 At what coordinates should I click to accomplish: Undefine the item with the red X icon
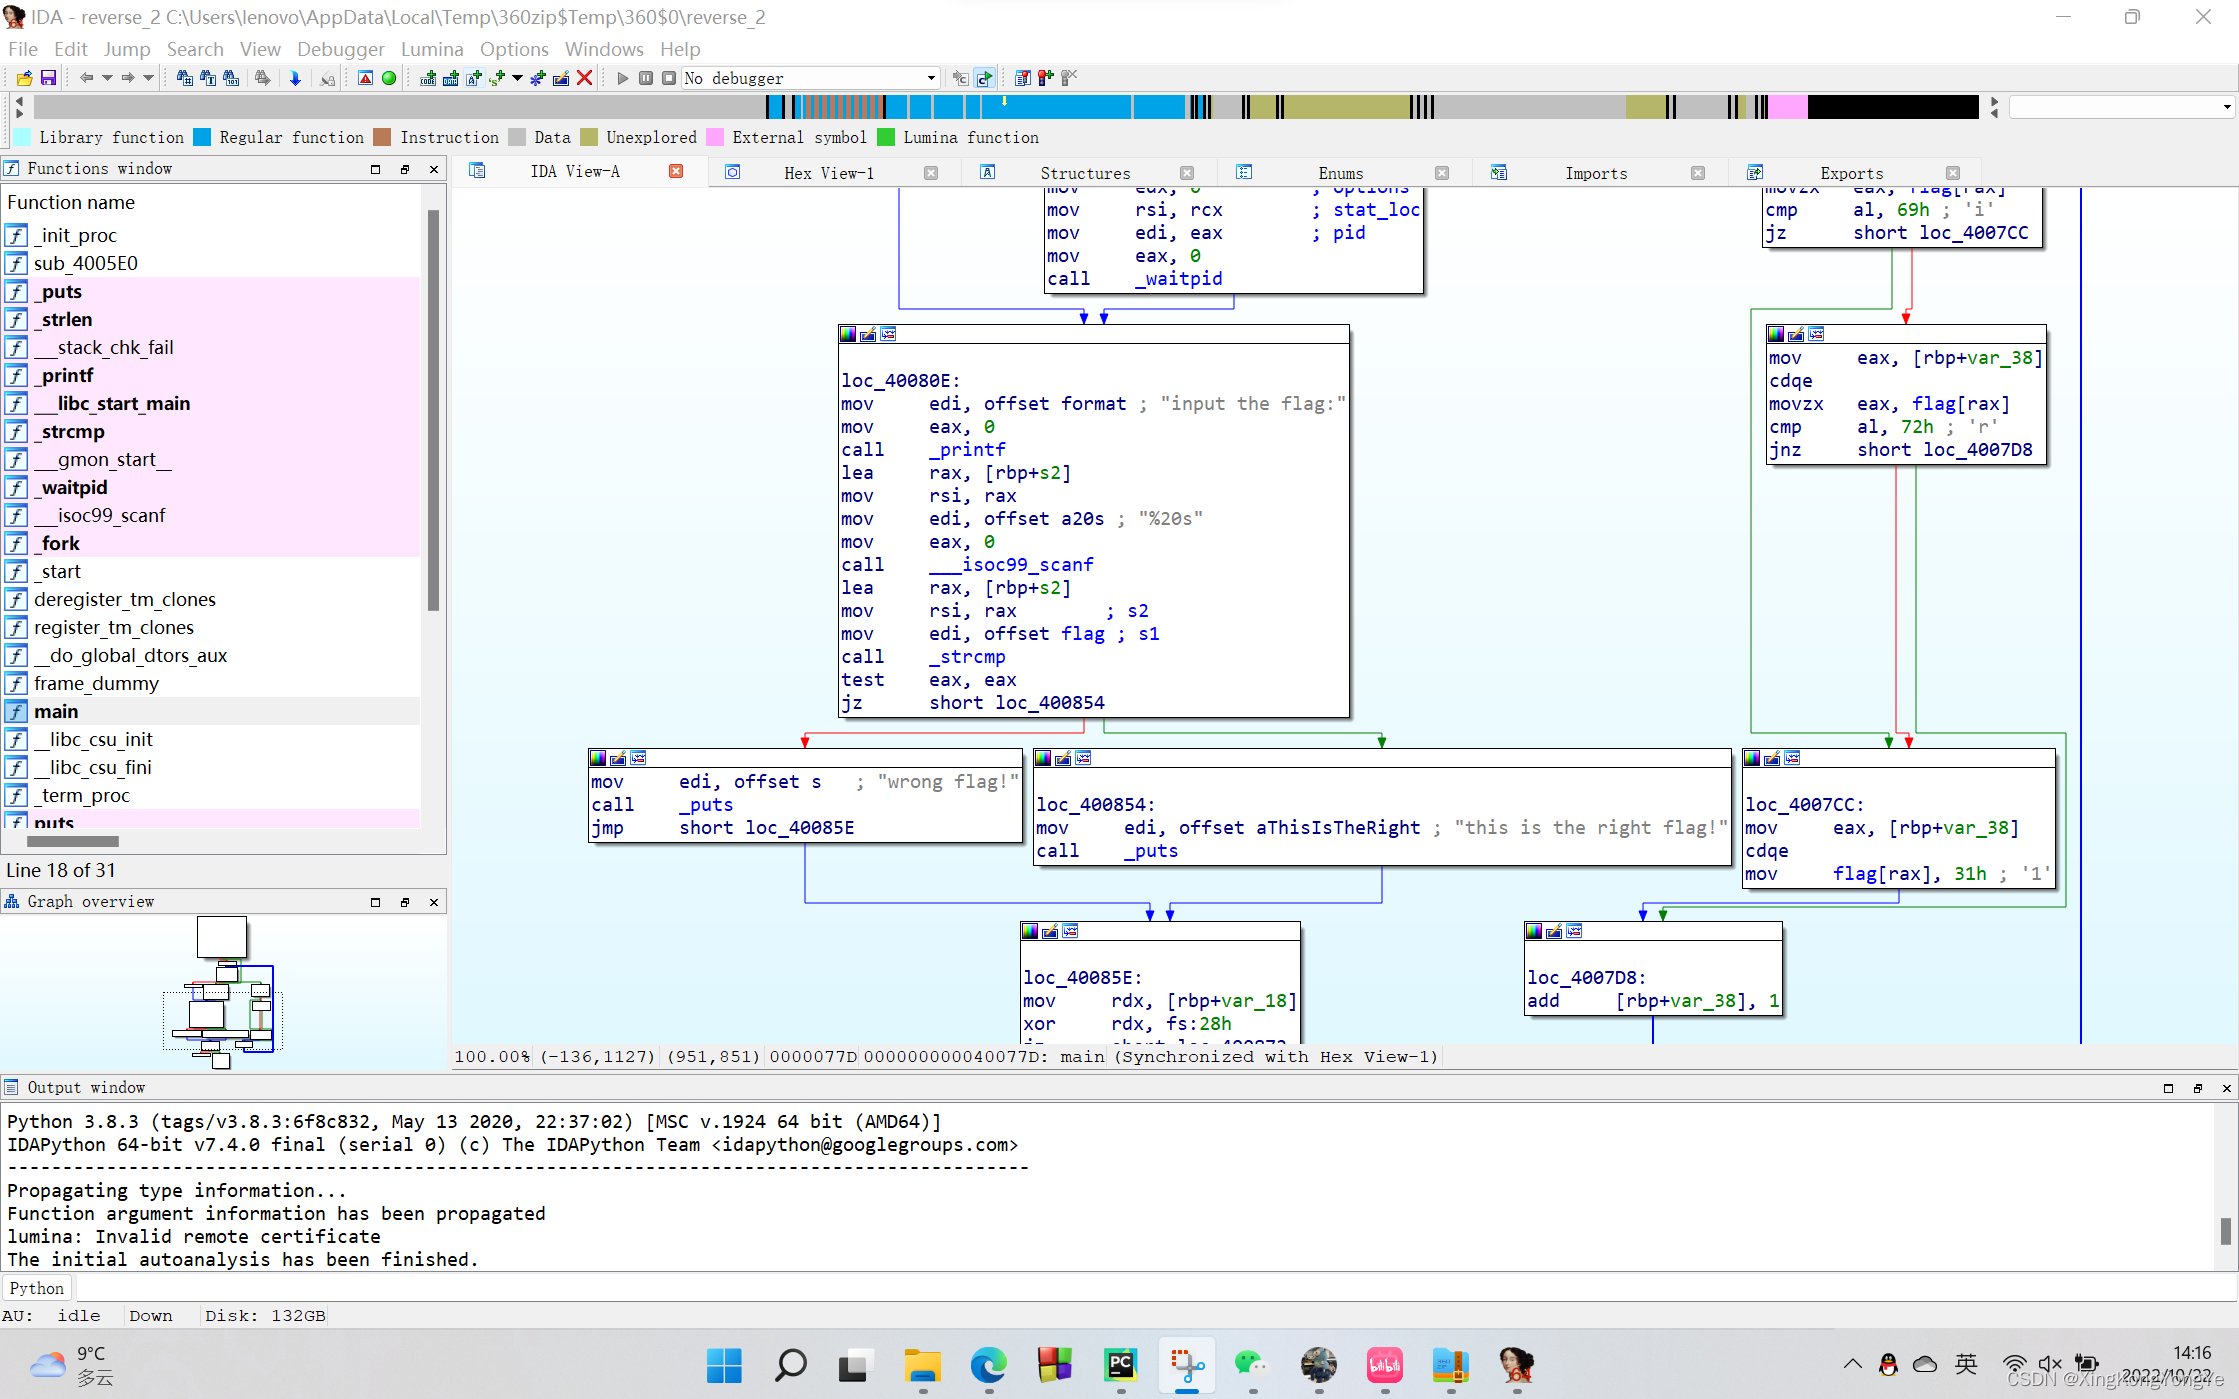click(x=585, y=78)
